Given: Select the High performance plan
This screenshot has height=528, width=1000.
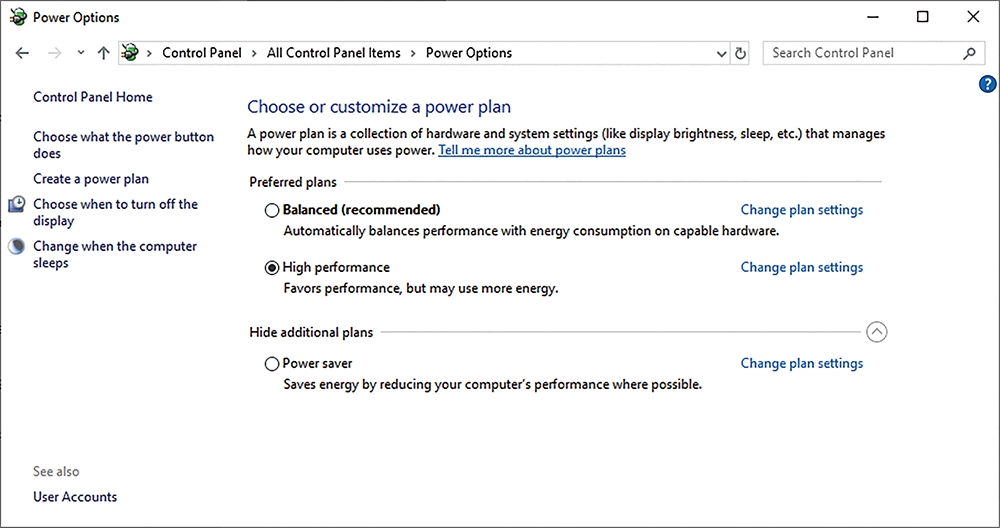Looking at the screenshot, I should click(x=272, y=267).
